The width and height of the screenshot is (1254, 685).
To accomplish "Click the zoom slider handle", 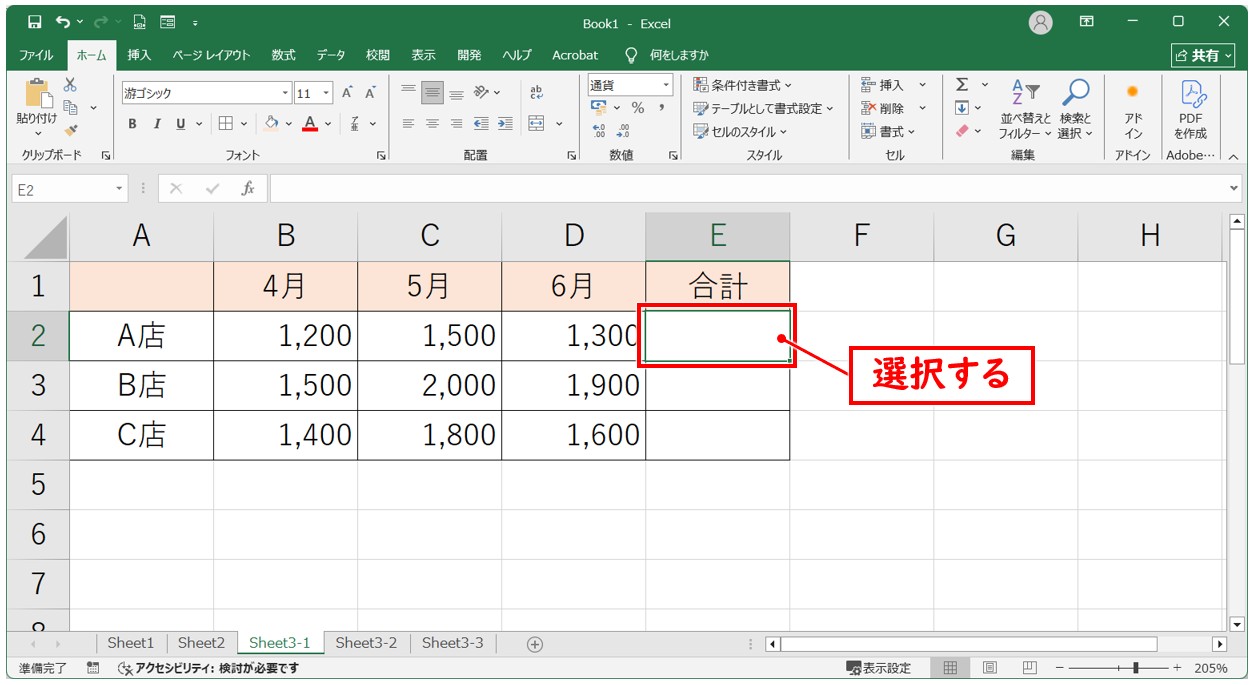I will [1134, 668].
